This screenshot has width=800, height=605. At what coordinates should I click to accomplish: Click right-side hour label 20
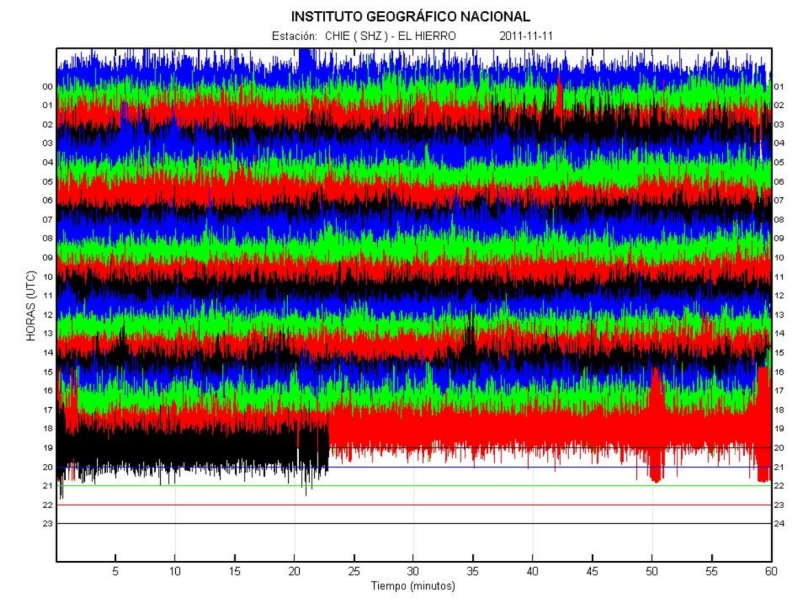click(x=779, y=448)
